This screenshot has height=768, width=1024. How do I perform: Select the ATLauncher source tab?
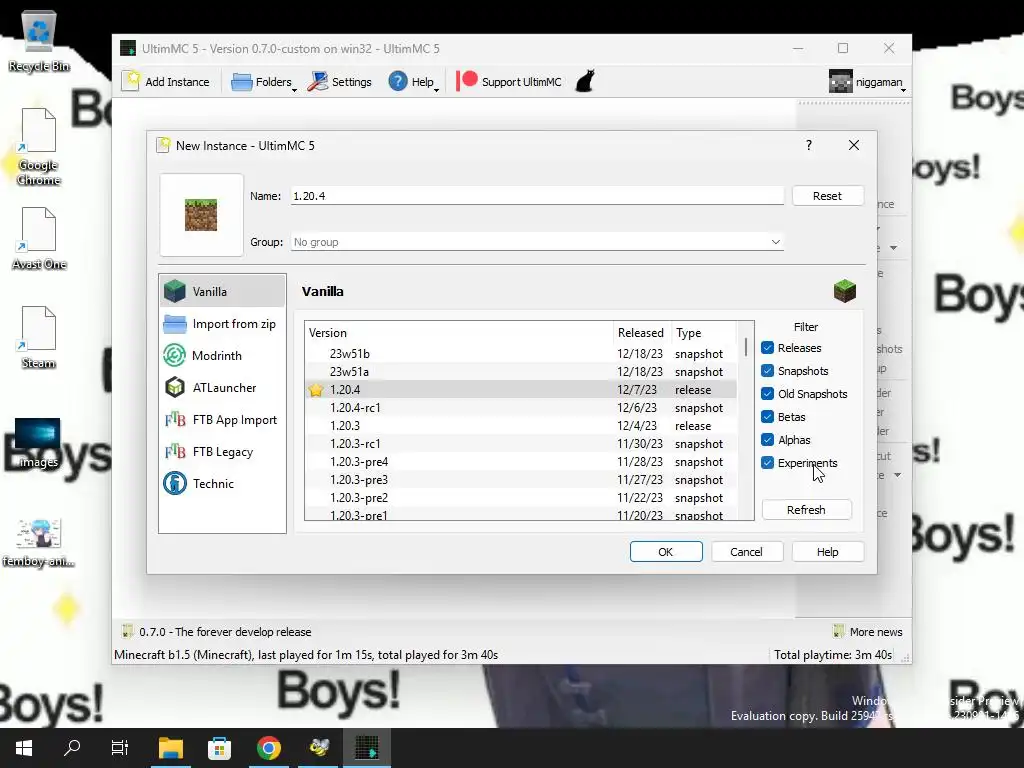tap(222, 388)
